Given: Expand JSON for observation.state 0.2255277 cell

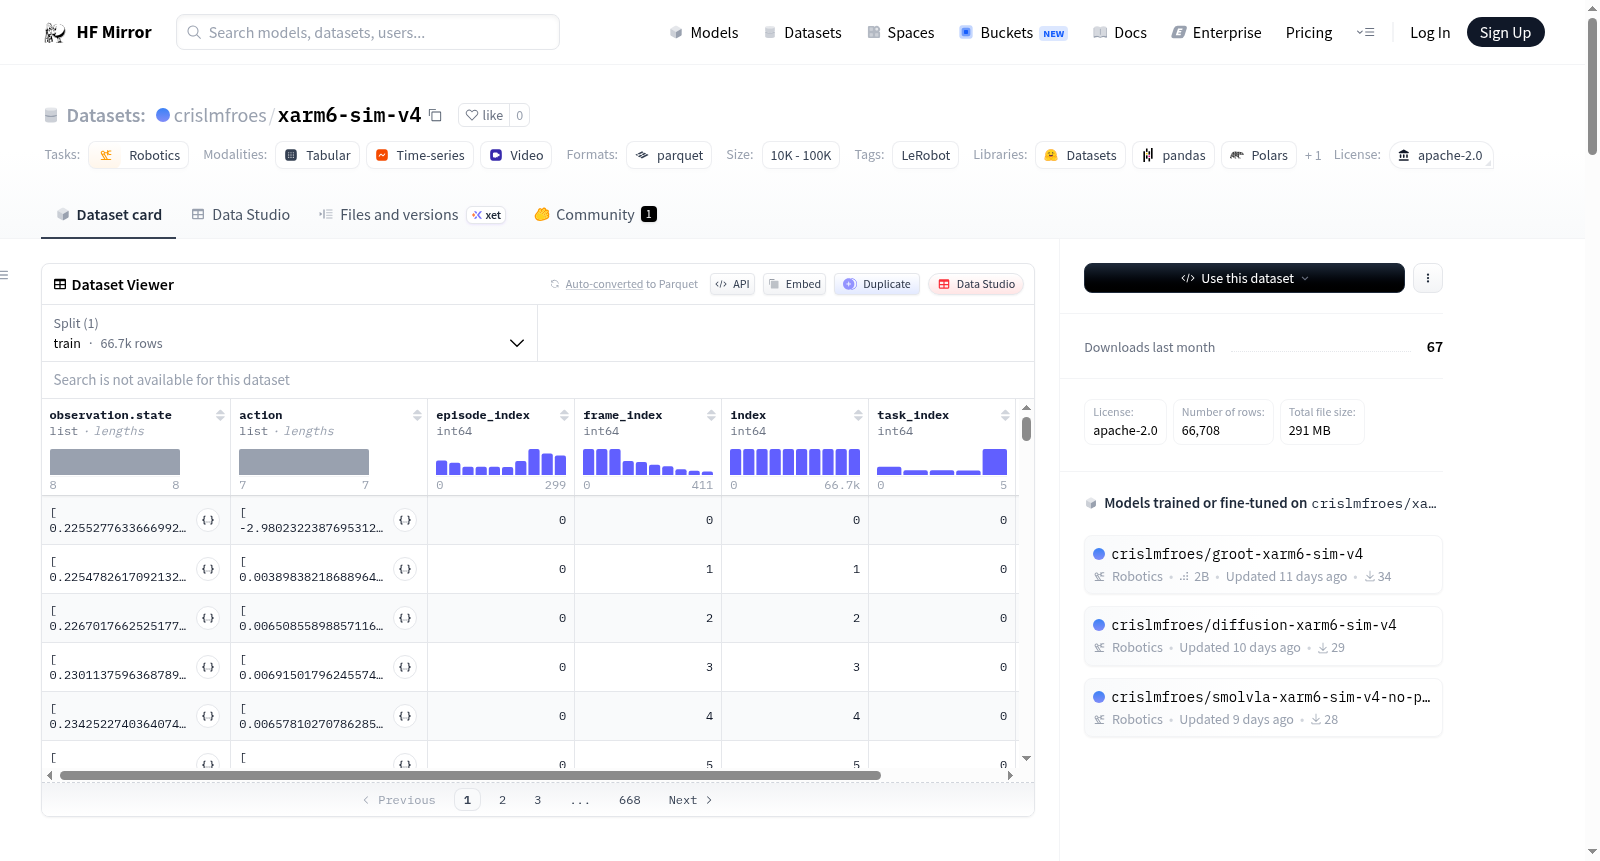Looking at the screenshot, I should (x=208, y=520).
